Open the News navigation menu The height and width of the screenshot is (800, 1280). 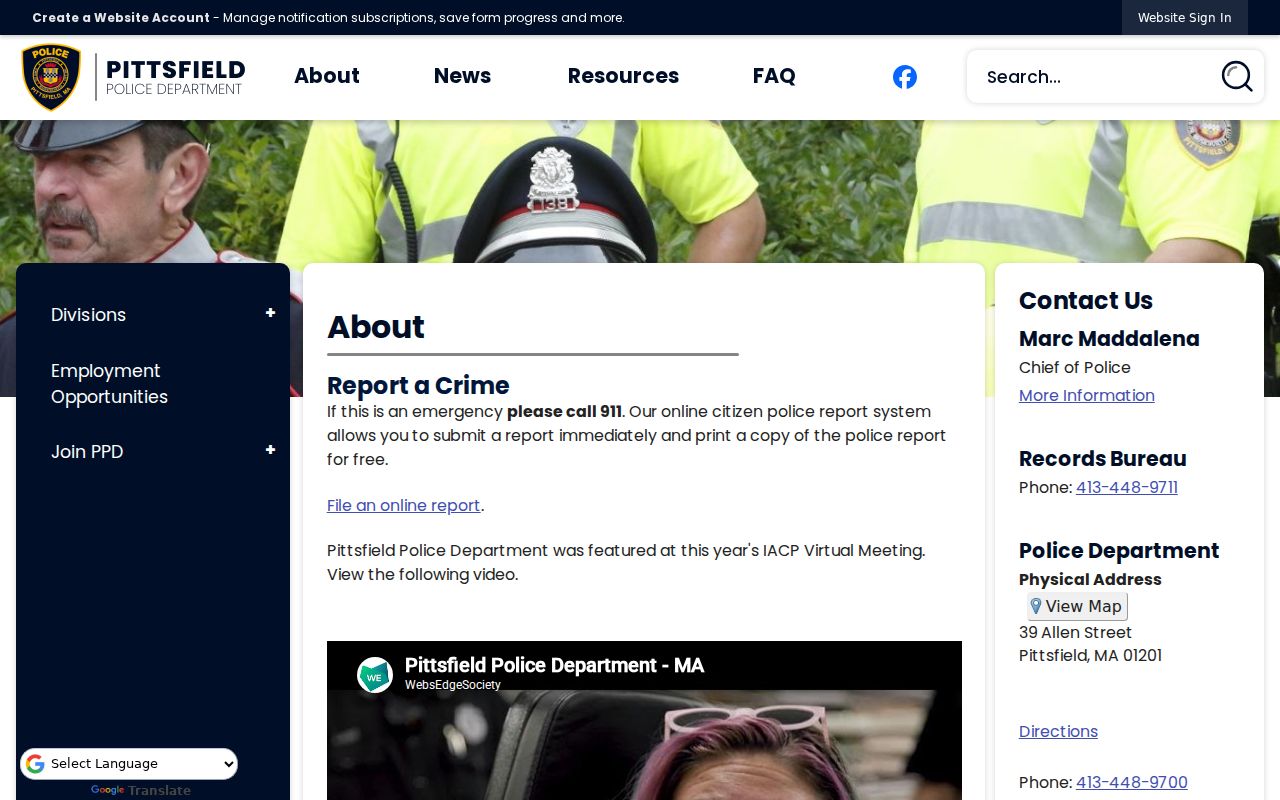tap(462, 76)
